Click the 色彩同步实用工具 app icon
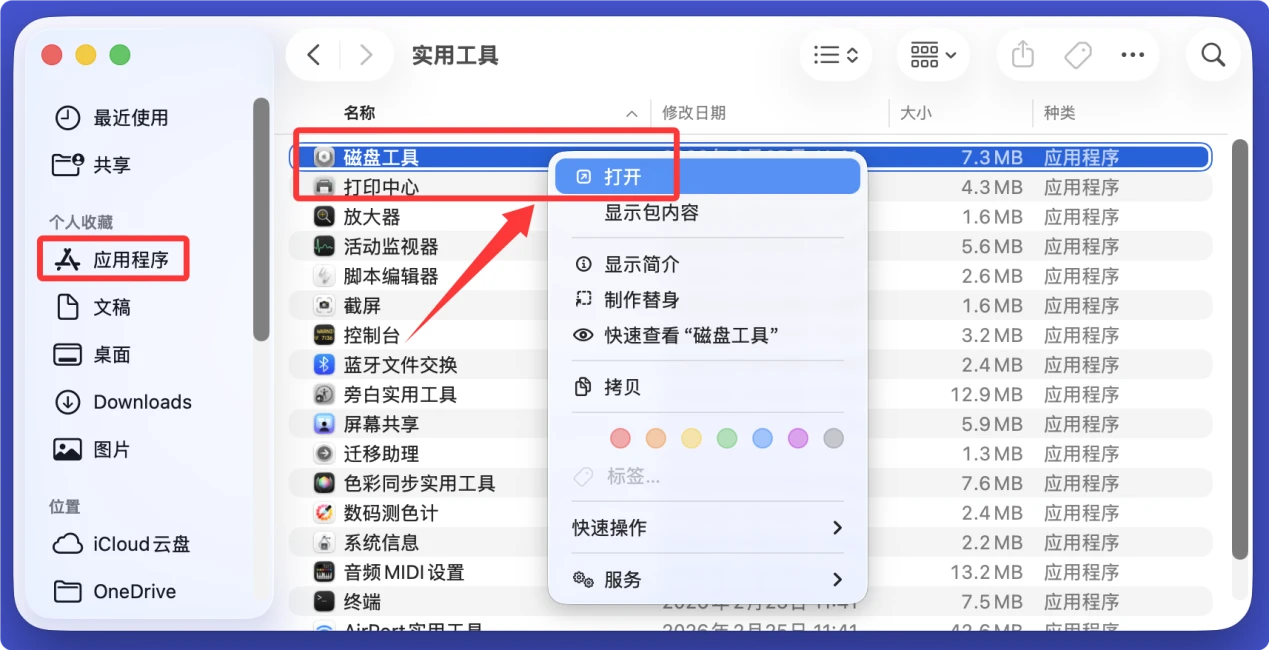The width and height of the screenshot is (1269, 650). (x=324, y=483)
